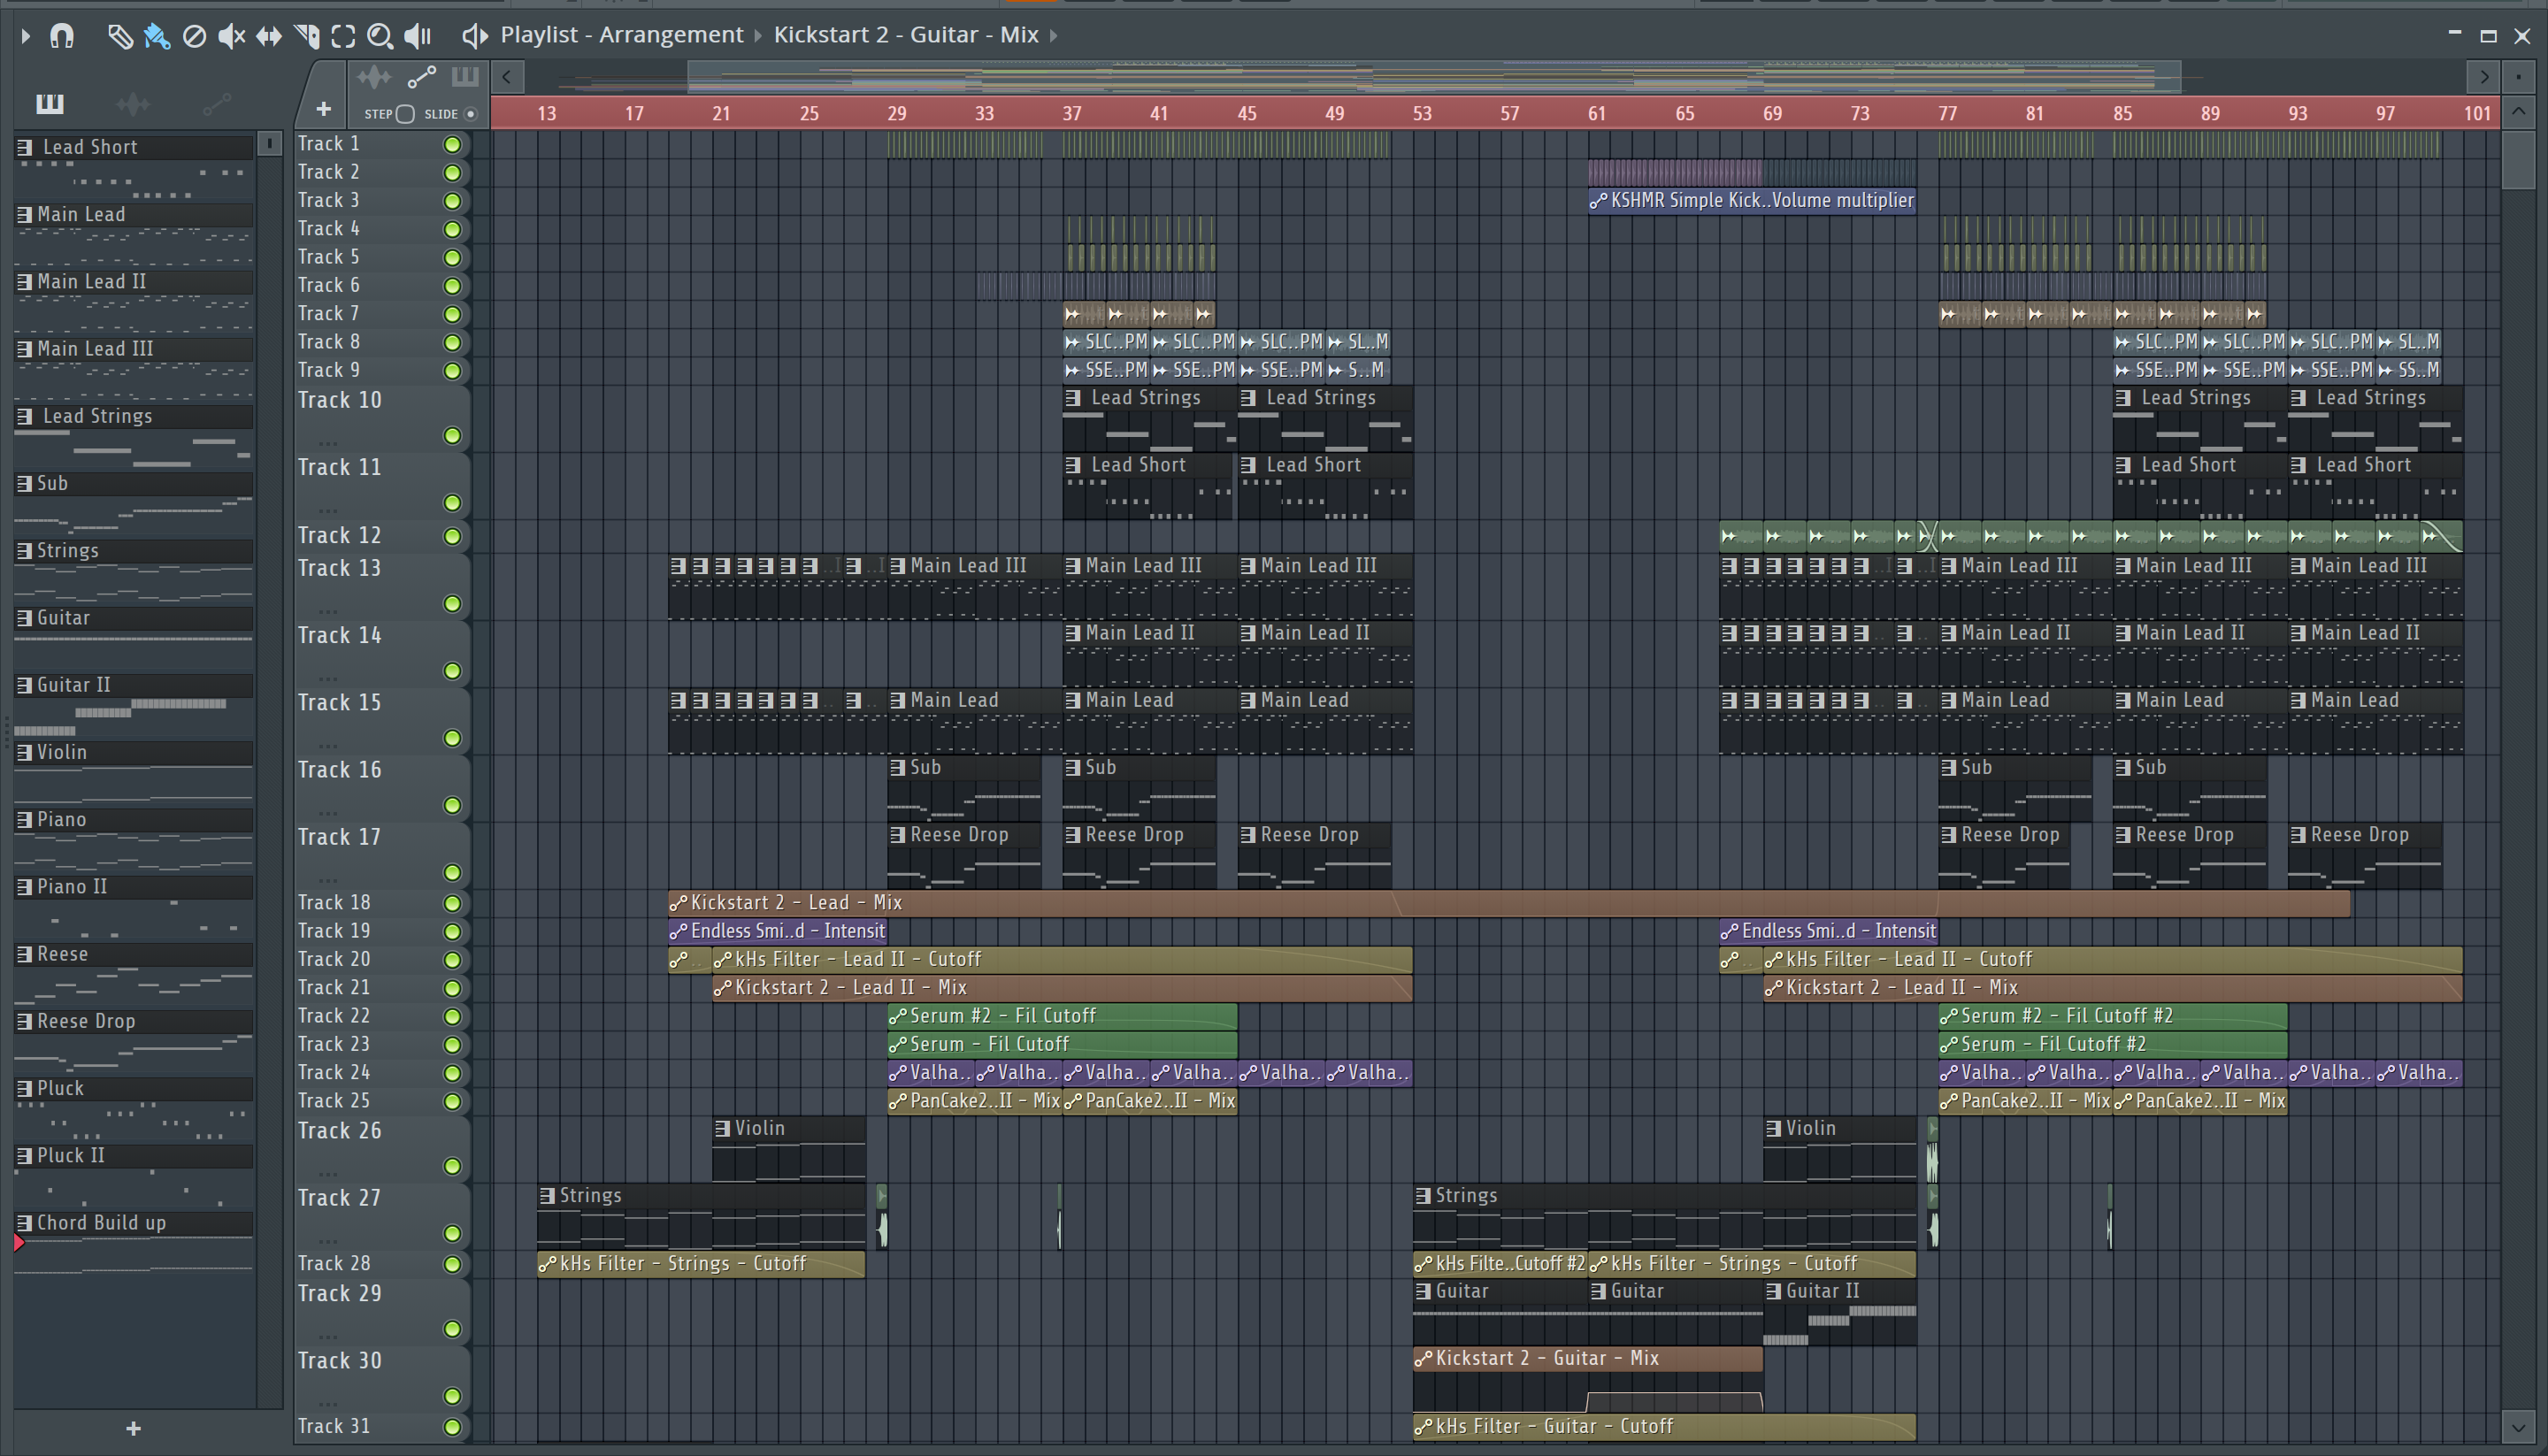Click bar 85 on the timeline ruler
Viewport: 2548px width, 1456px height.
(2122, 114)
